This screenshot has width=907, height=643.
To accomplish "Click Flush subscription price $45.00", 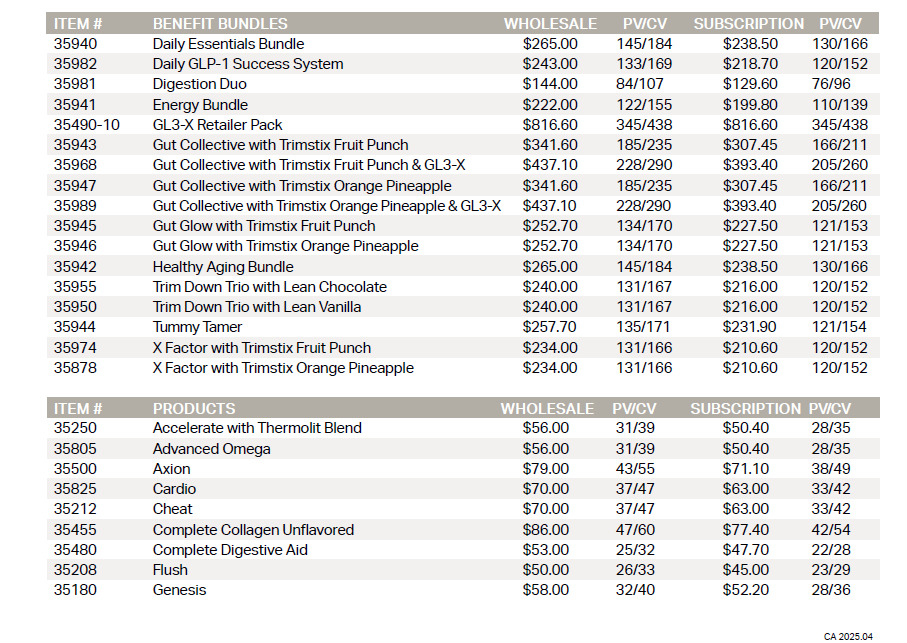I will pos(745,570).
